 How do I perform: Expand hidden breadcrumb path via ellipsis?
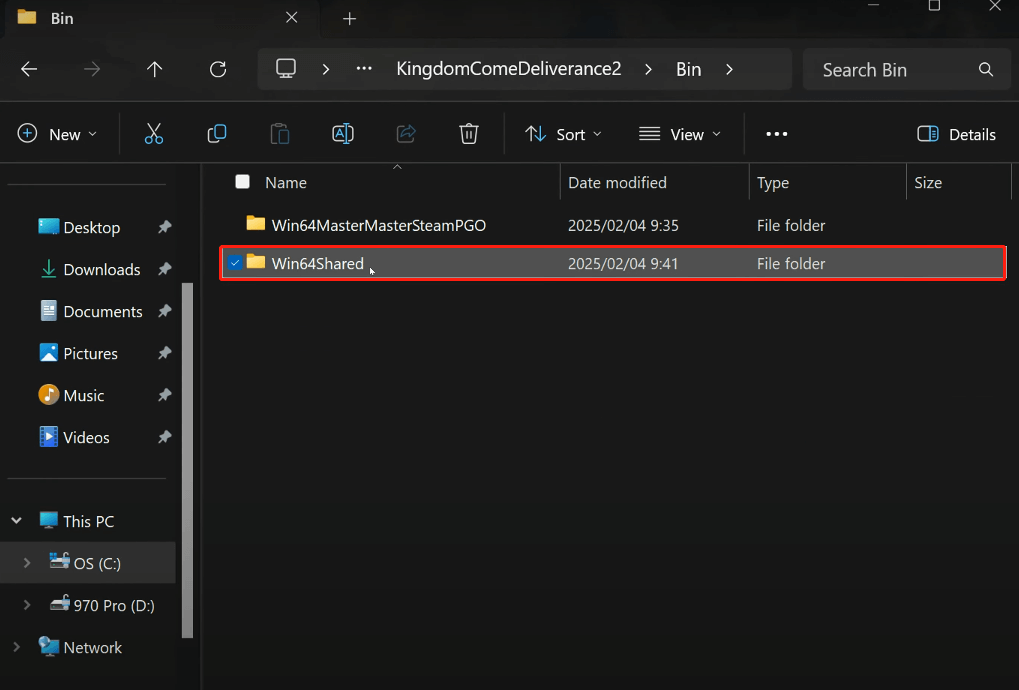364,68
